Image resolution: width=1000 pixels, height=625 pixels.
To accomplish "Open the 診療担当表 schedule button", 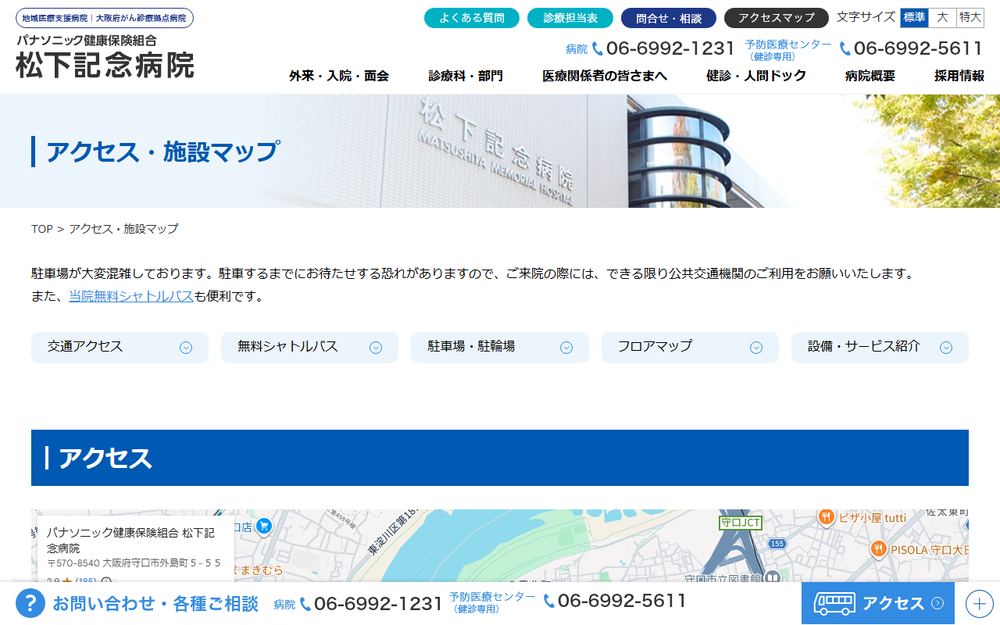I will pyautogui.click(x=570, y=18).
